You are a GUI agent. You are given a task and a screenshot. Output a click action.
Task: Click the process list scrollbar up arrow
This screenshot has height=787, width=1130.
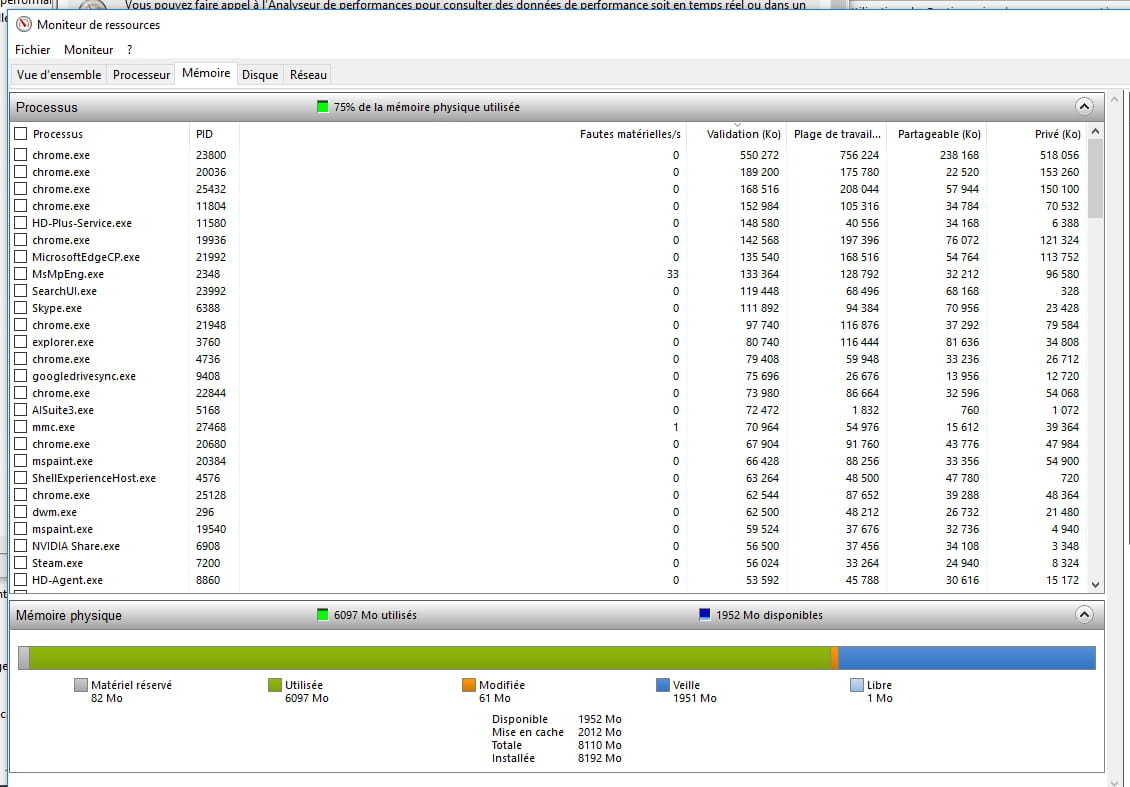pos(1095,131)
